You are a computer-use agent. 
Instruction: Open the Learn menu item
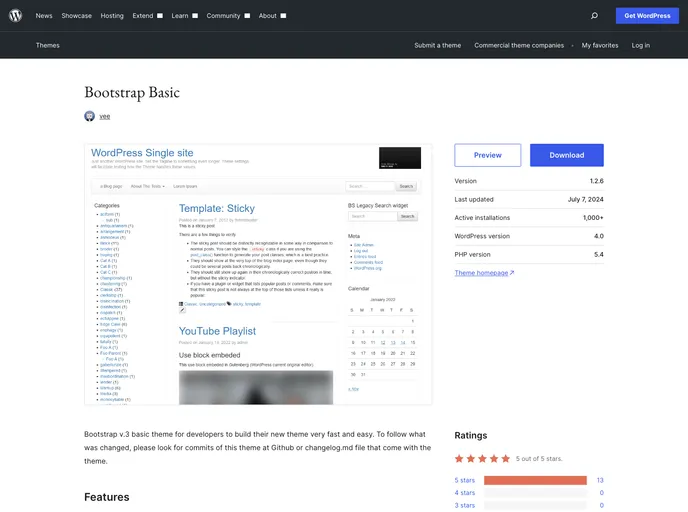[180, 16]
